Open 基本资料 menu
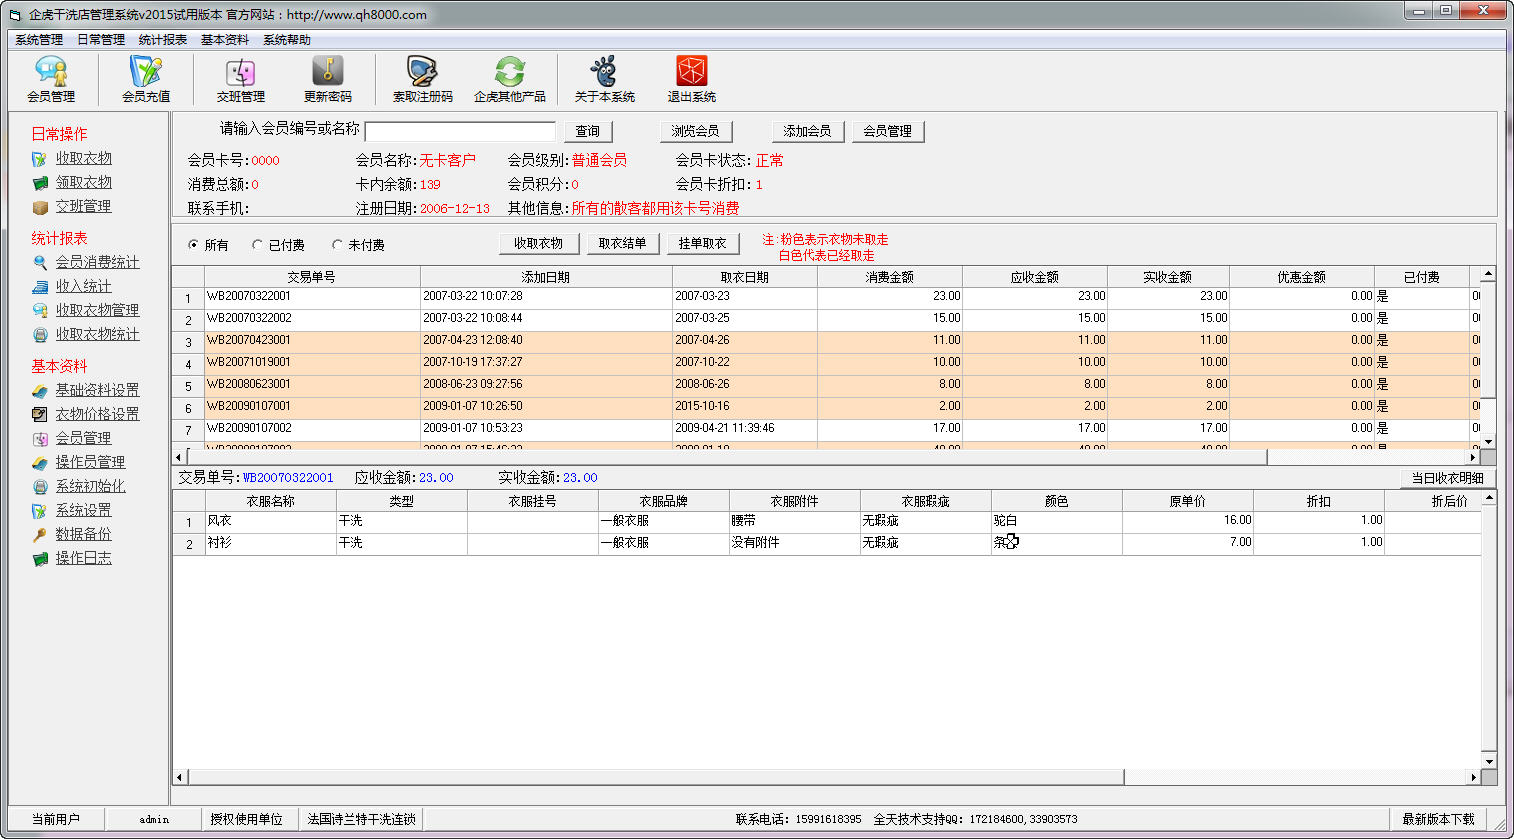This screenshot has height=839, width=1514. tap(225, 40)
